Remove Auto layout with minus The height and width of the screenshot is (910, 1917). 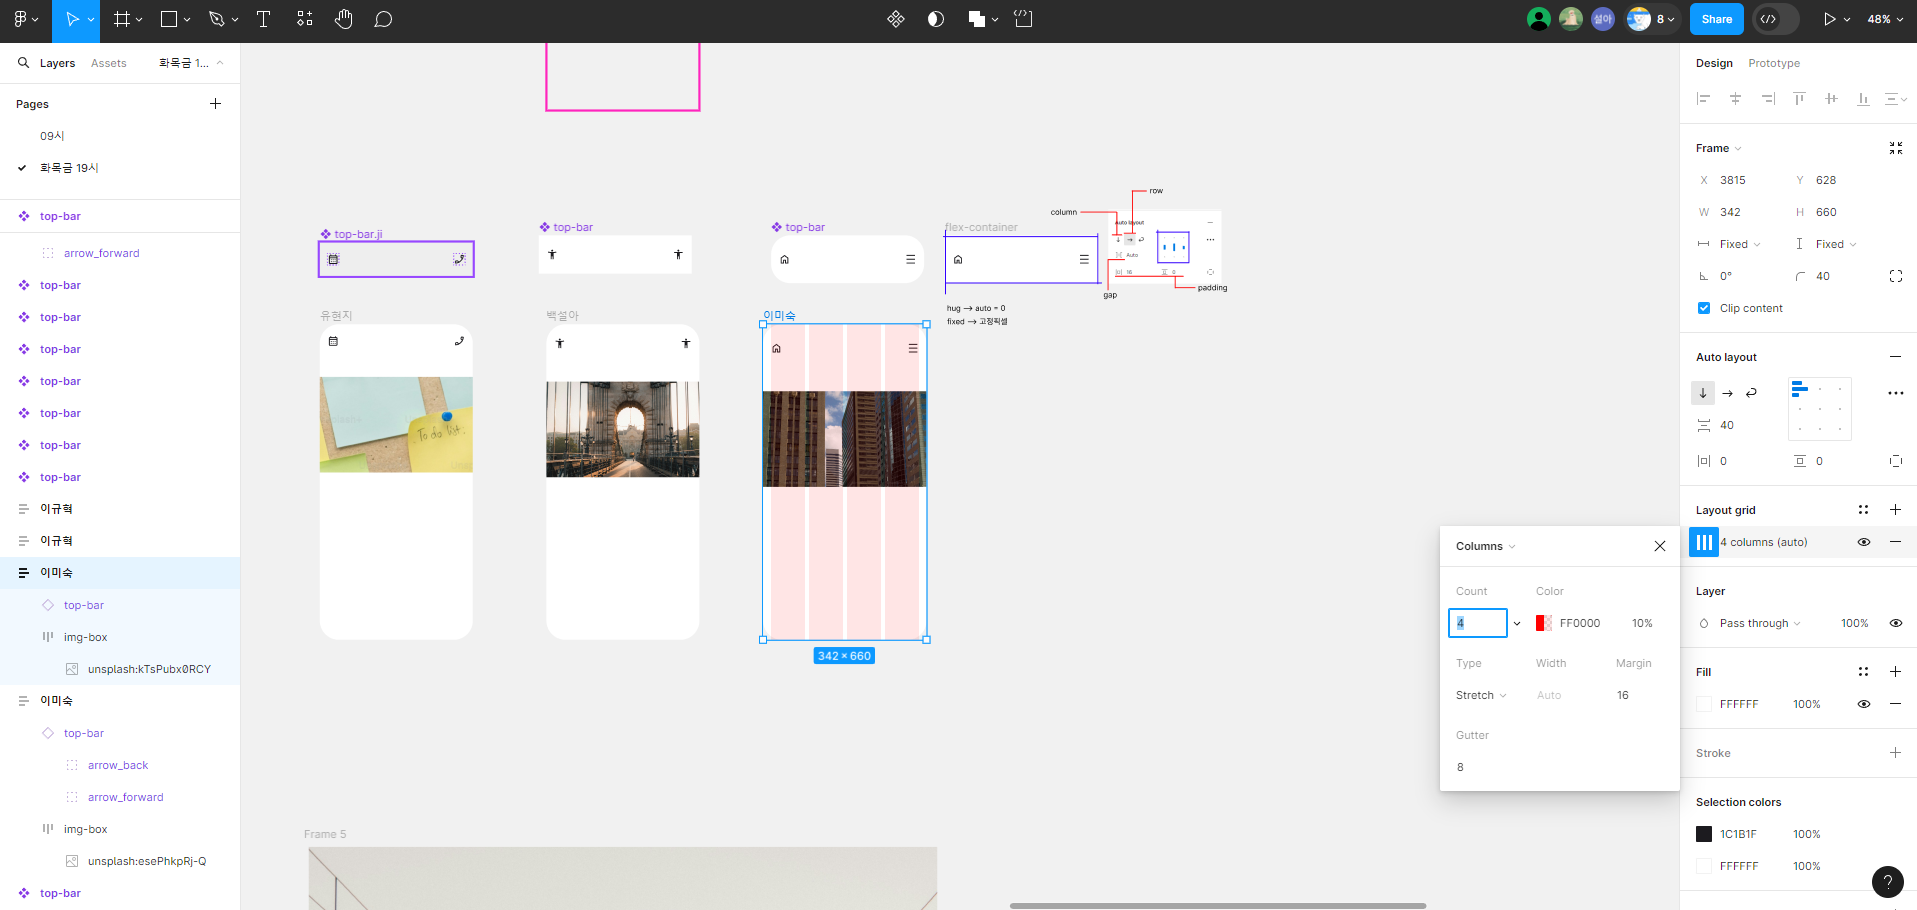click(1895, 357)
